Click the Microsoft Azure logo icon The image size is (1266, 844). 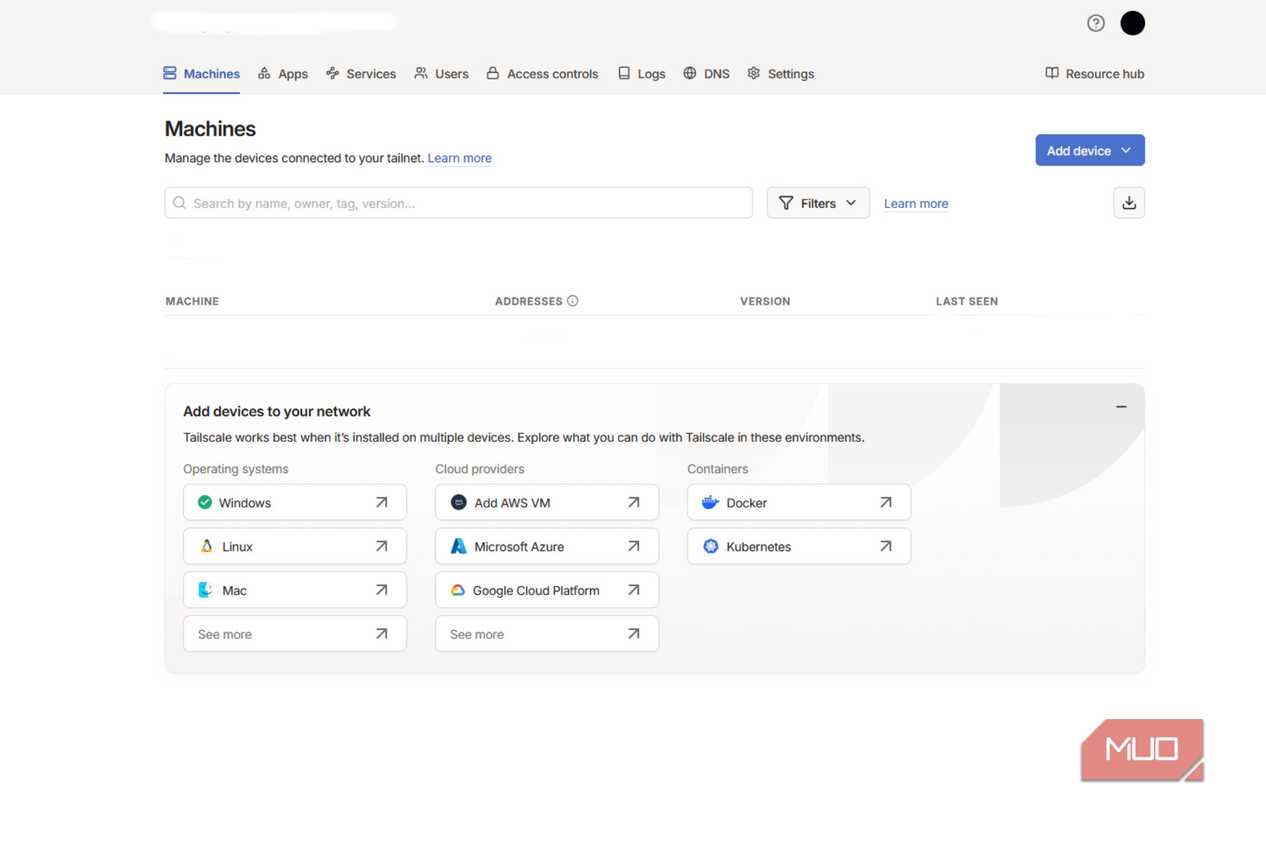[458, 546]
